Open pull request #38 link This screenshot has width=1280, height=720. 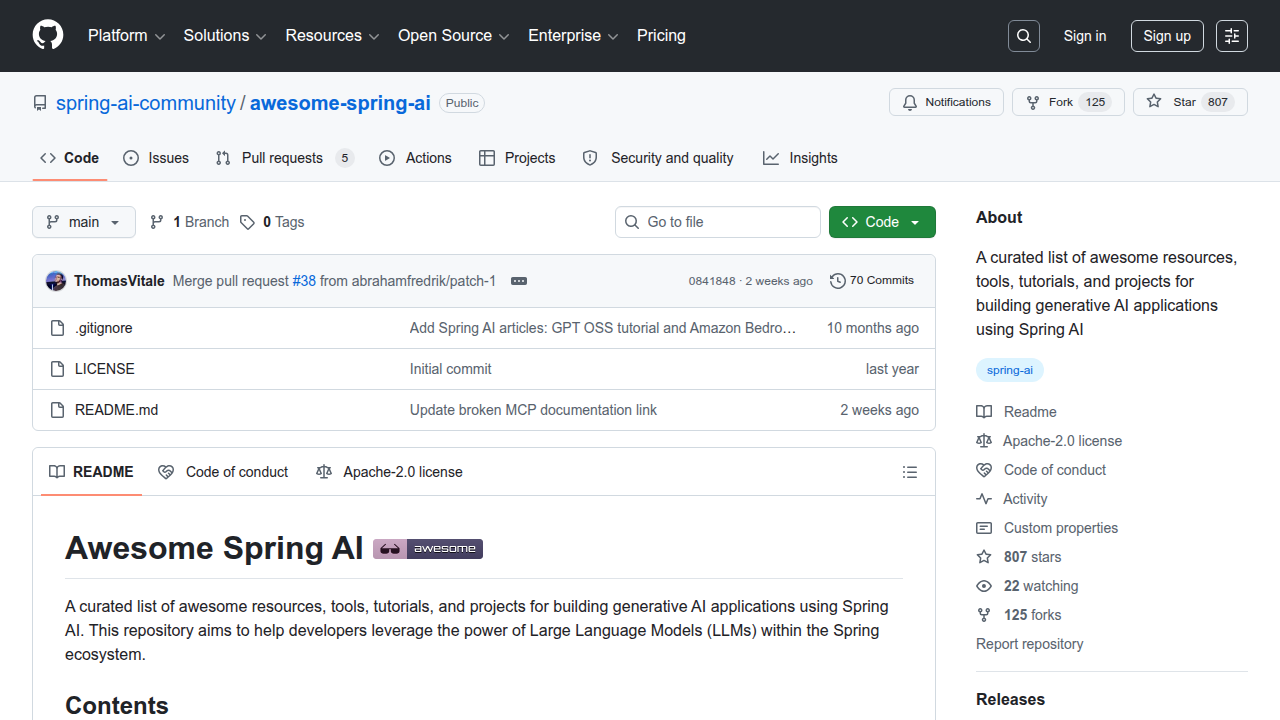coord(304,281)
